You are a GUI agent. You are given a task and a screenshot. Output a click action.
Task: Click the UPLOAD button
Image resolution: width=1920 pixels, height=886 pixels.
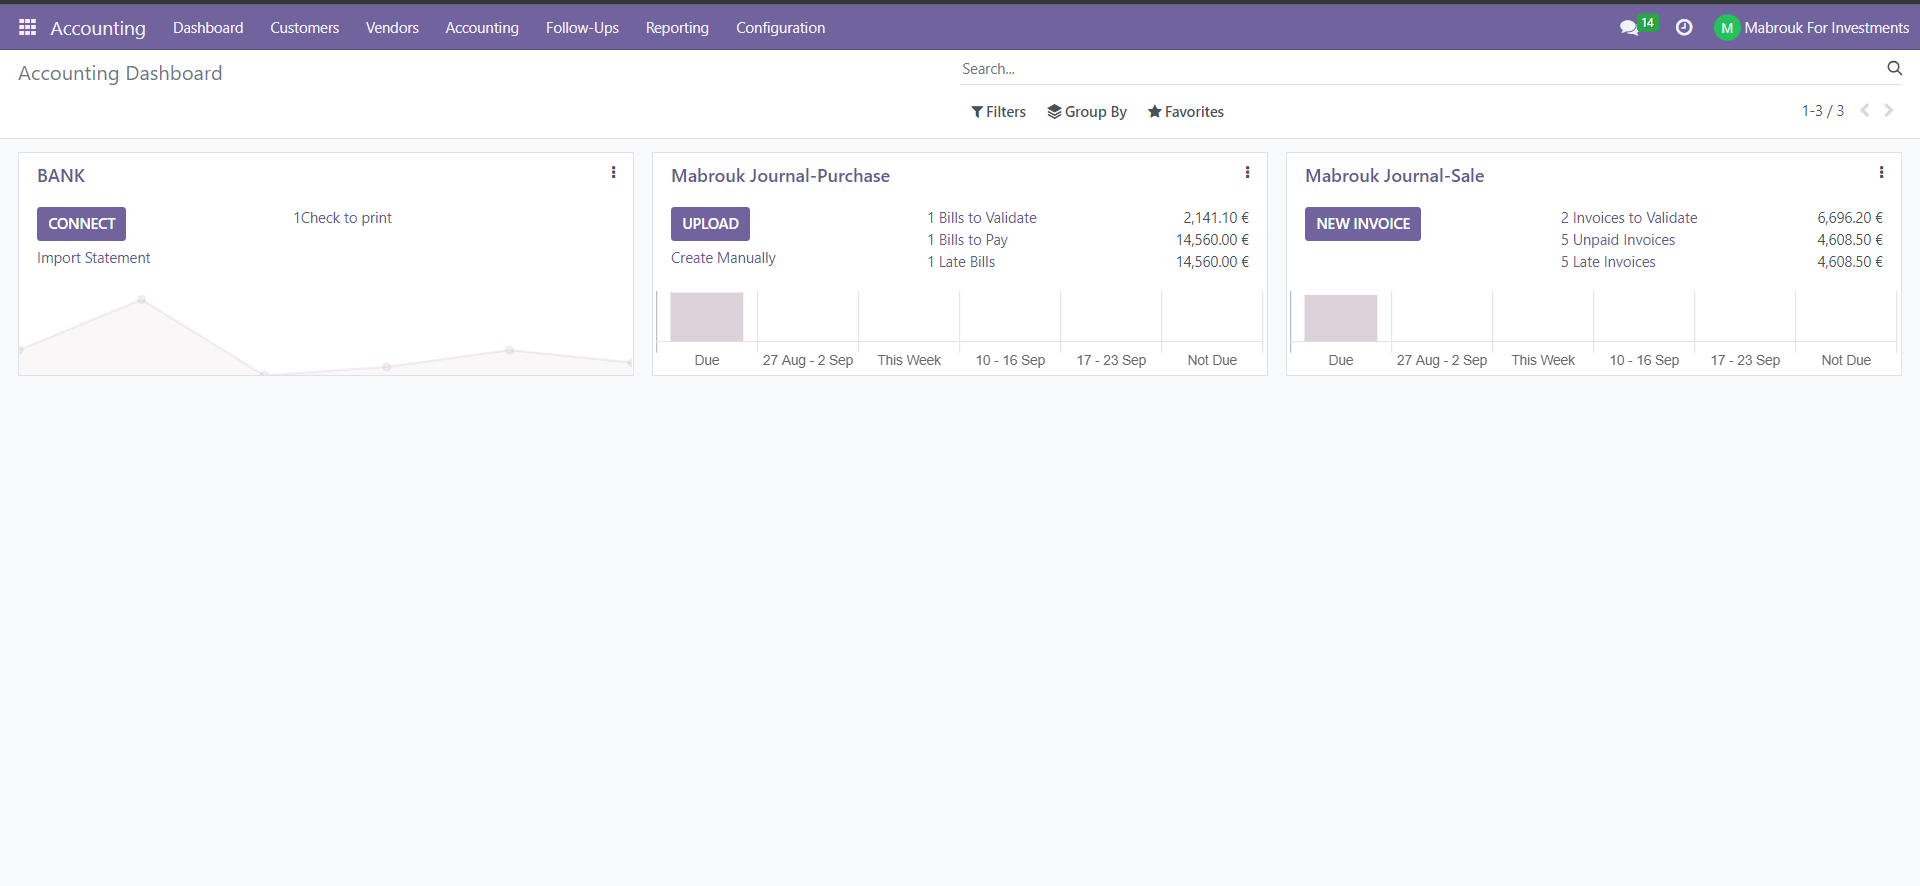pyautogui.click(x=710, y=224)
